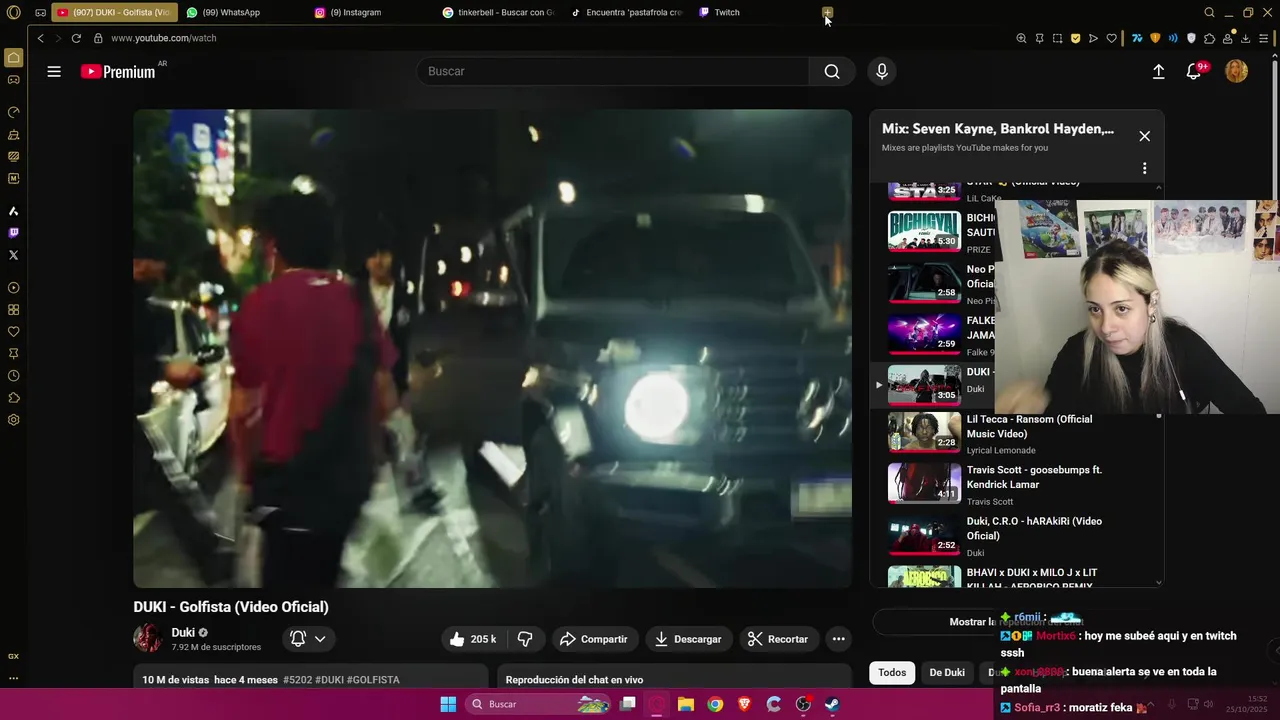
Task: Click the zoom magnifier icon in toolbar
Action: pyautogui.click(x=1021, y=38)
